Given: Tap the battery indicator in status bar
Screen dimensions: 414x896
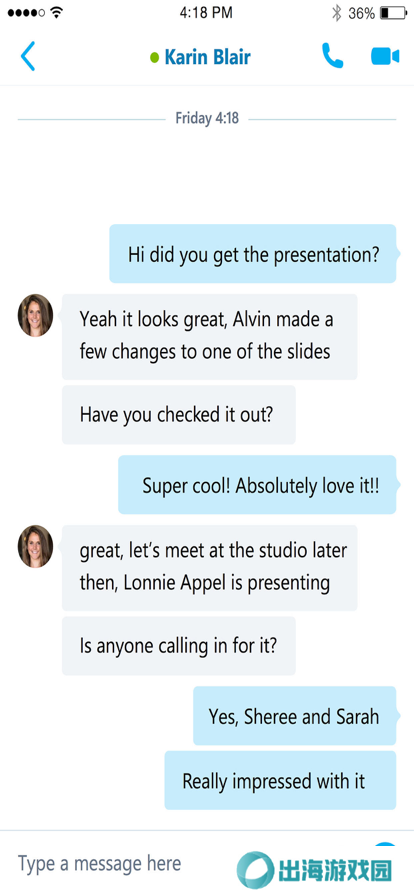Looking at the screenshot, I should 392,13.
